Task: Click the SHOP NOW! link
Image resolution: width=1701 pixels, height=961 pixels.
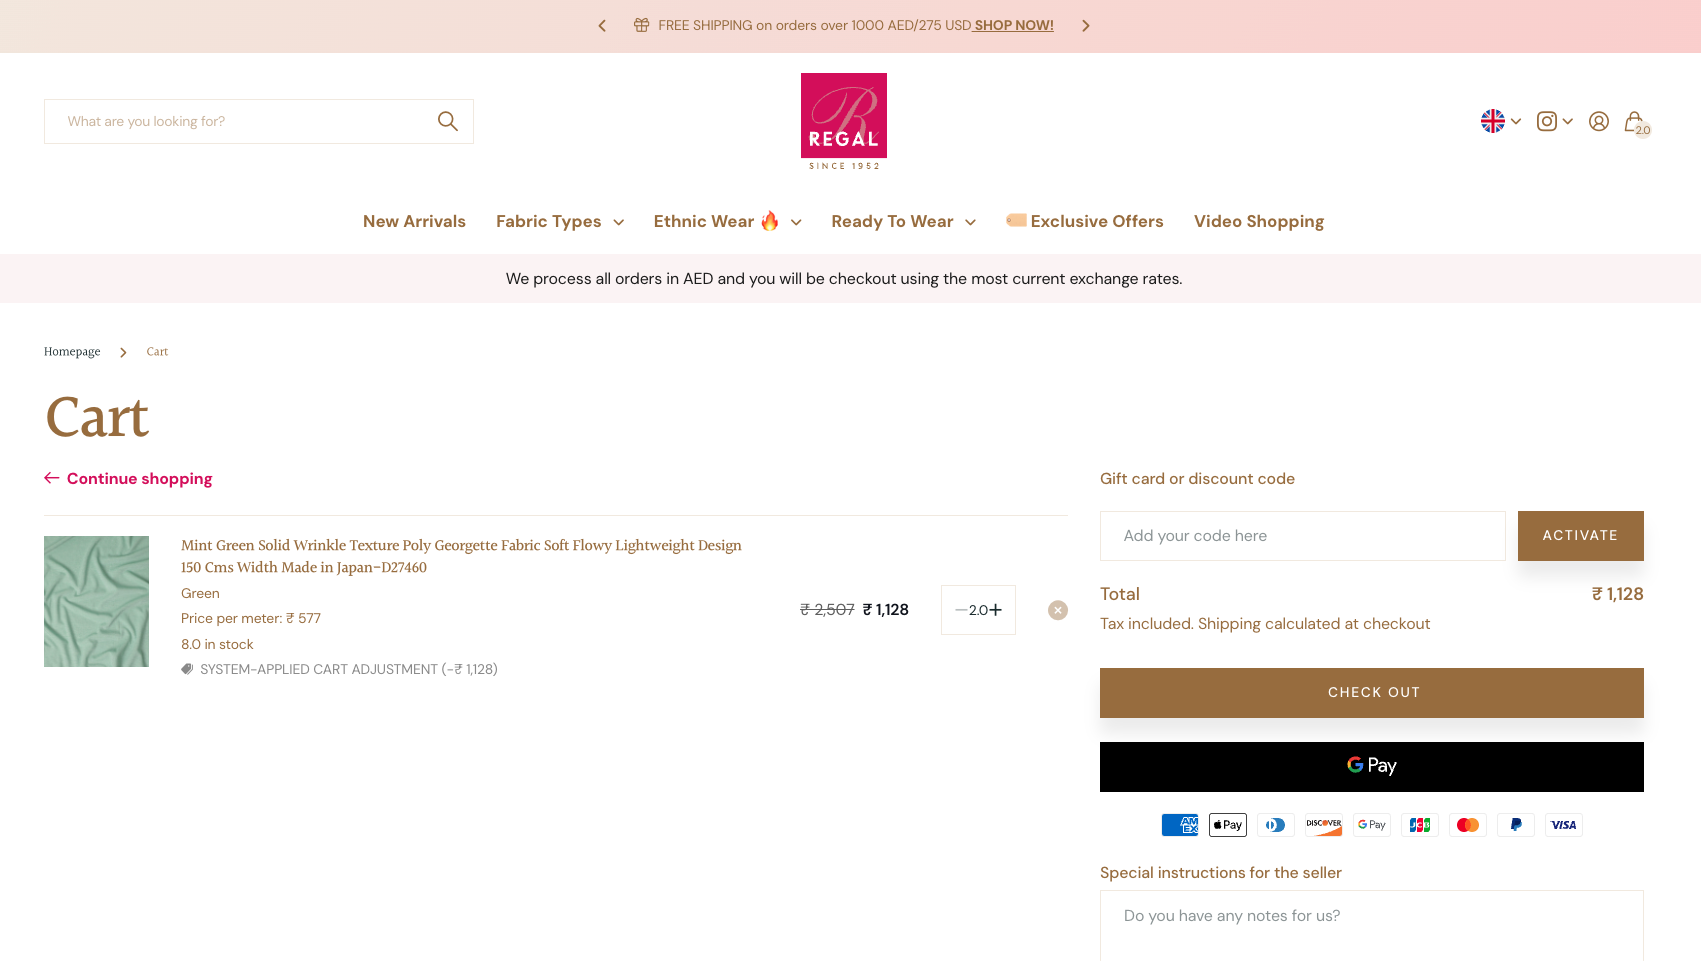Action: (x=1014, y=26)
